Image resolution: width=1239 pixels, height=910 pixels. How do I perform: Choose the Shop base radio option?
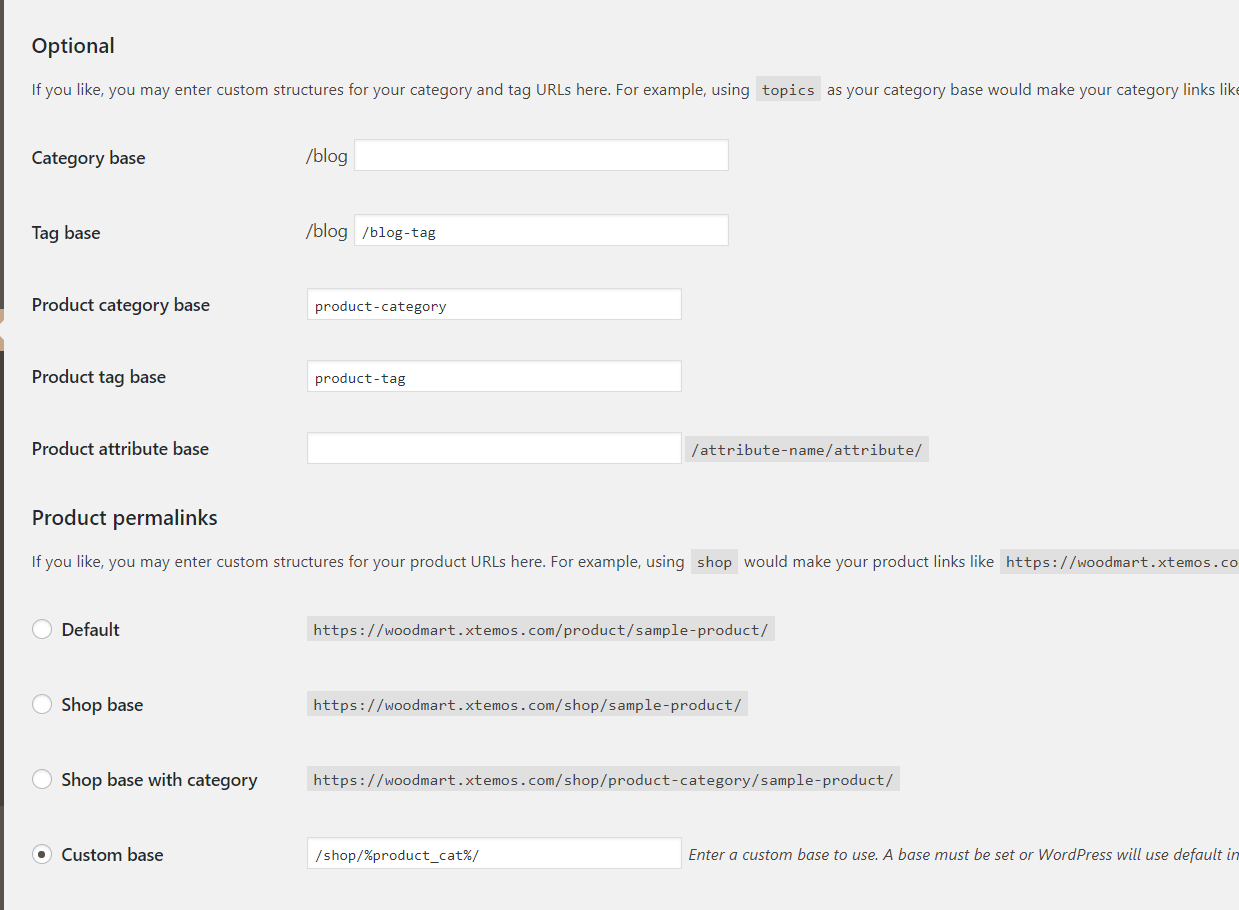point(42,704)
